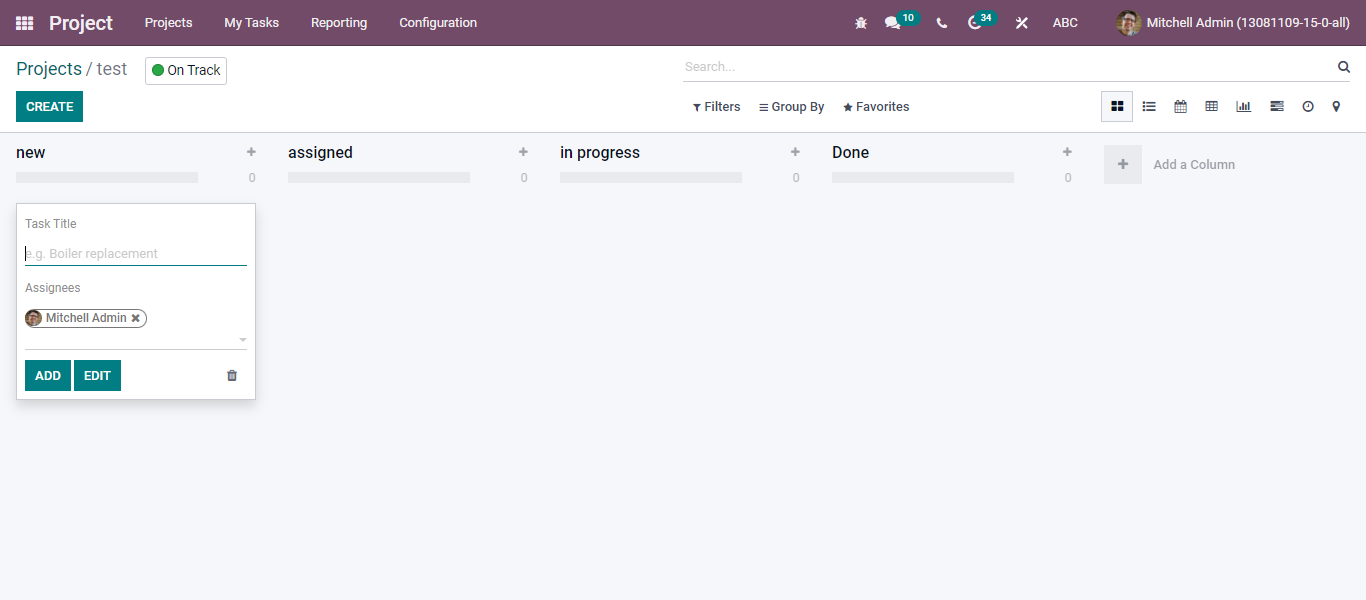Add a task in the Done column
The height and width of the screenshot is (600, 1366).
click(x=1067, y=152)
